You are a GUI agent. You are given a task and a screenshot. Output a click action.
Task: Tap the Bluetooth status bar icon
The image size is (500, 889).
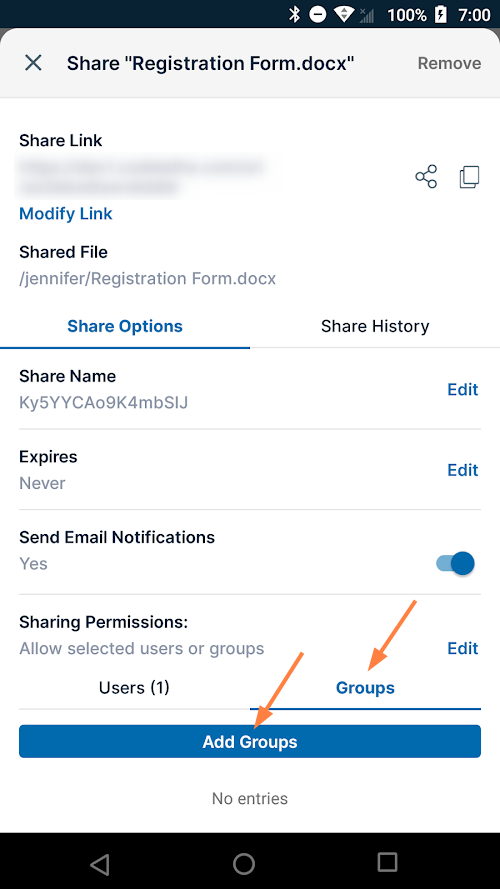(294, 14)
